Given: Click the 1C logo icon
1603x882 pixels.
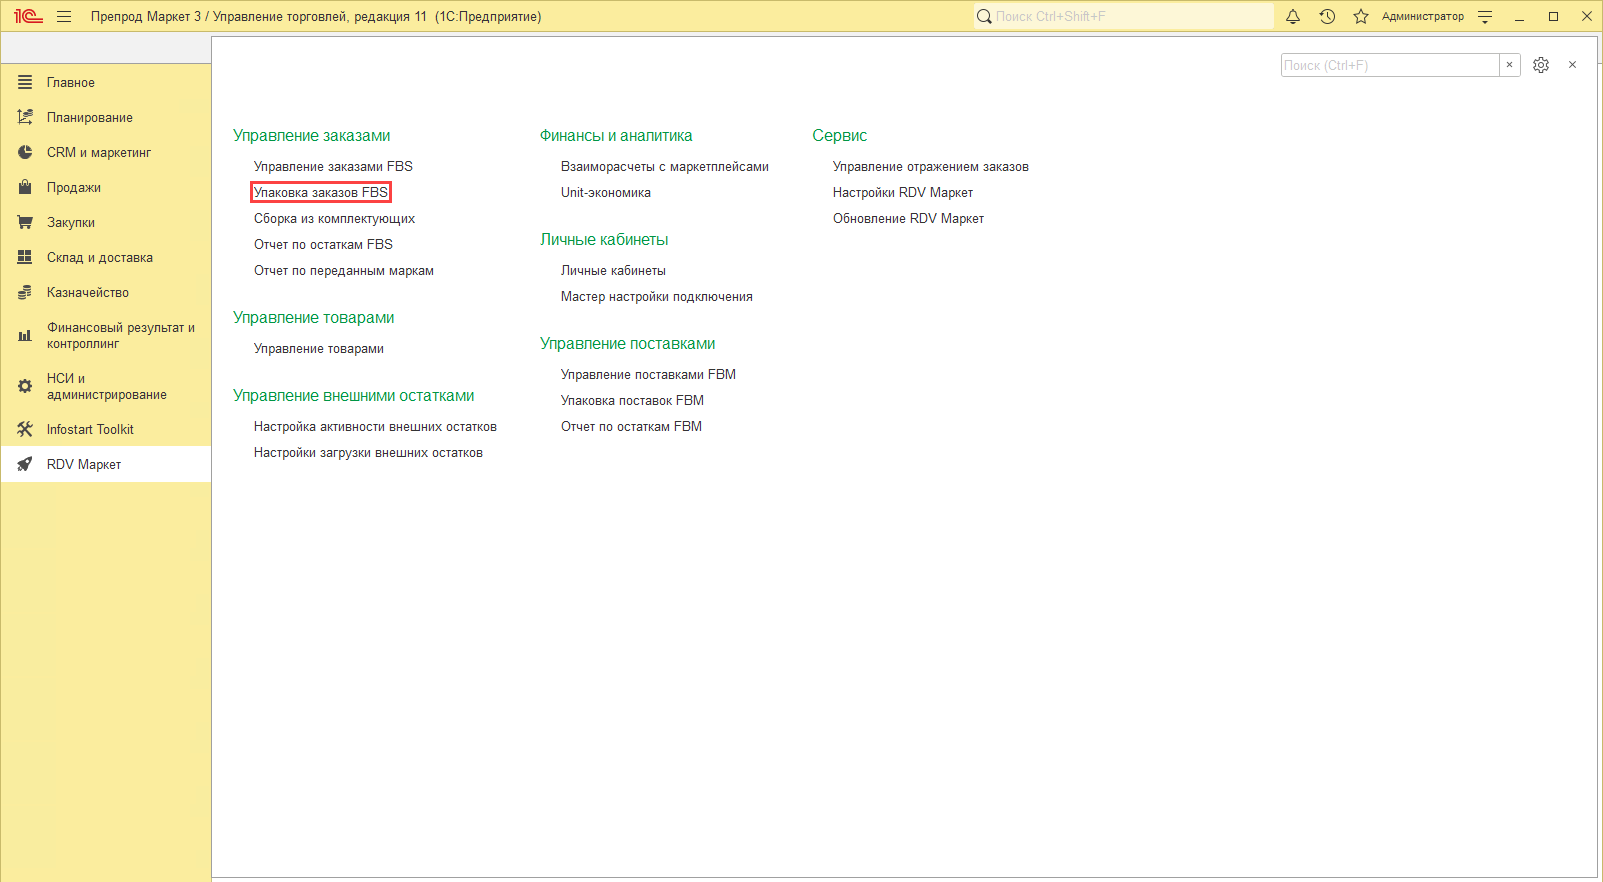Looking at the screenshot, I should pos(27,17).
